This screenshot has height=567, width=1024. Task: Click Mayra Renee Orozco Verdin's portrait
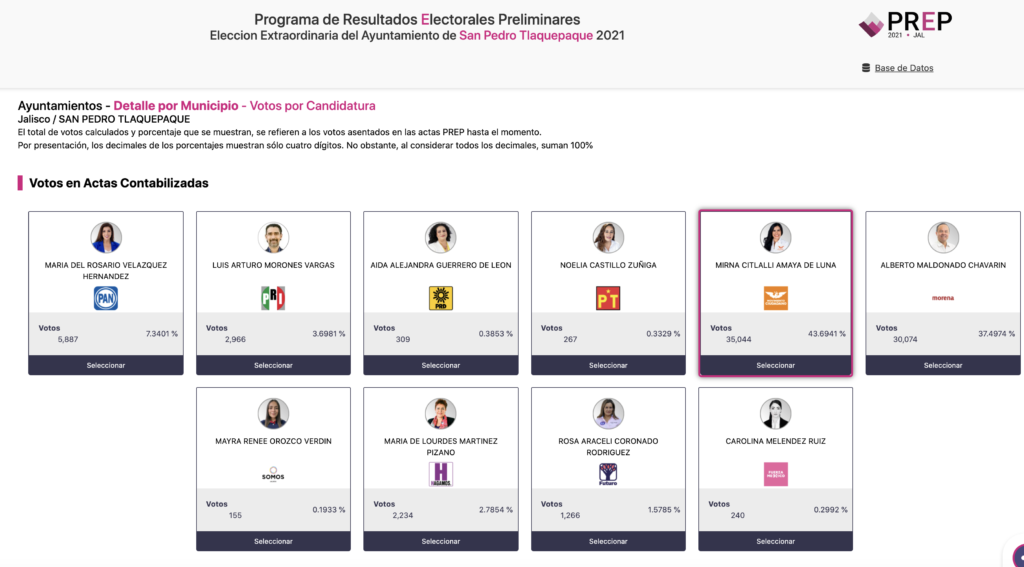click(x=273, y=413)
